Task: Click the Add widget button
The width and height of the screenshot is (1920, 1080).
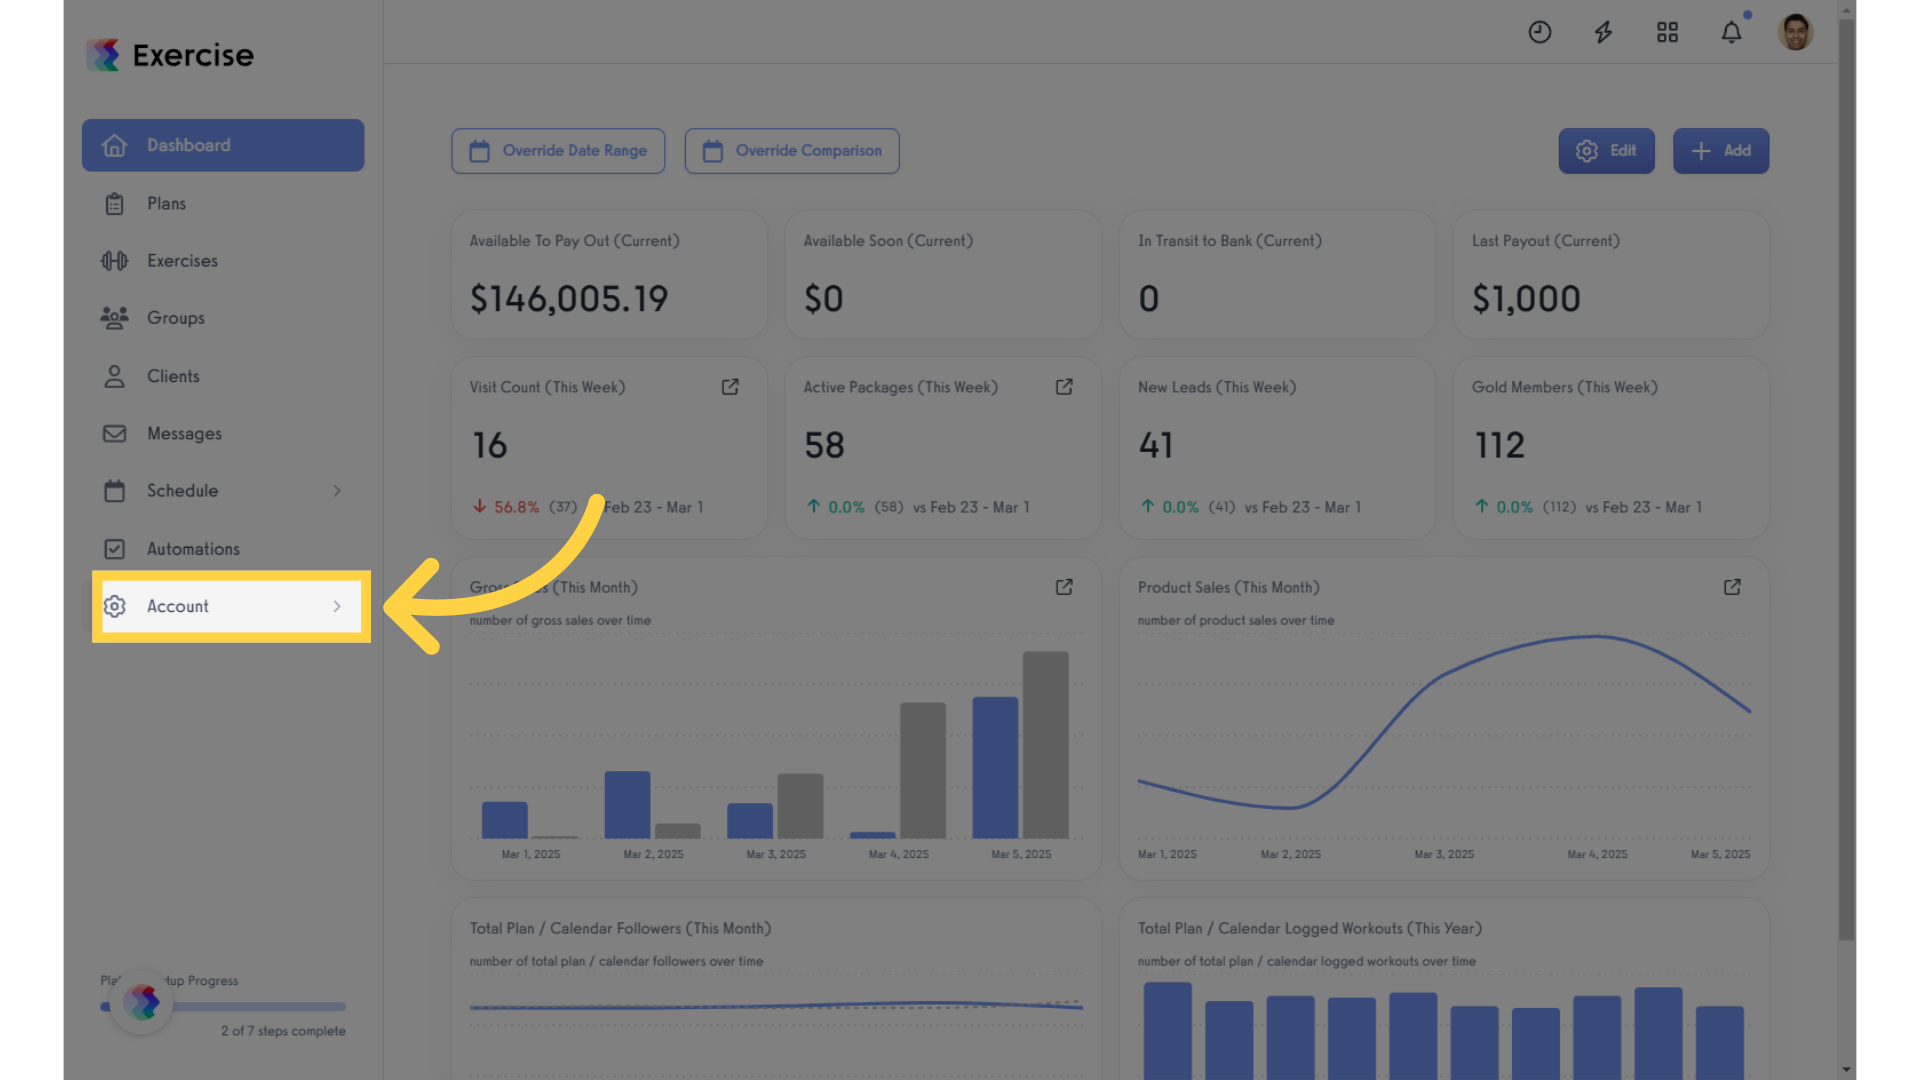Action: (1721, 151)
